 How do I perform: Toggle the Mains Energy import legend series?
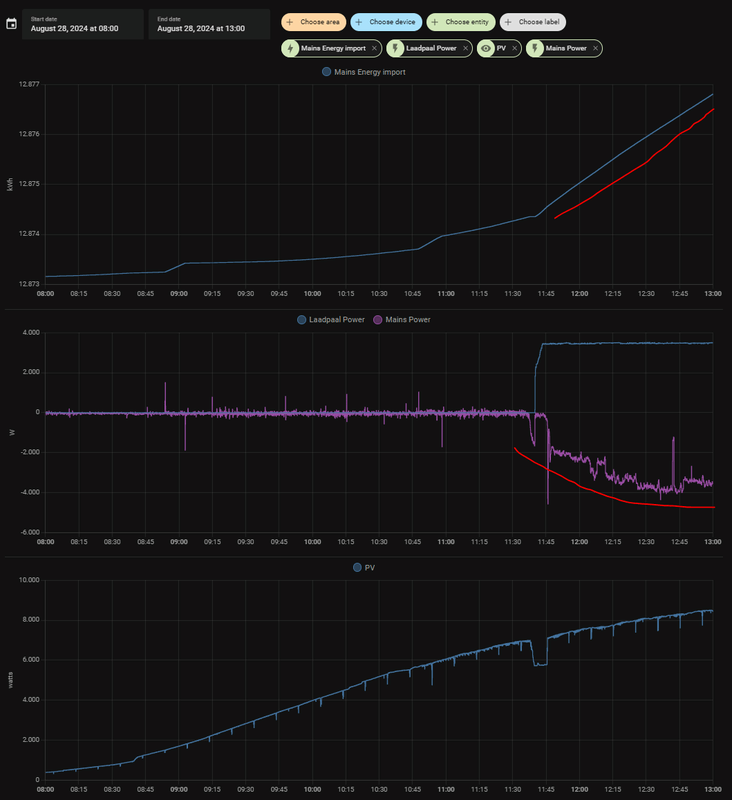(x=364, y=72)
